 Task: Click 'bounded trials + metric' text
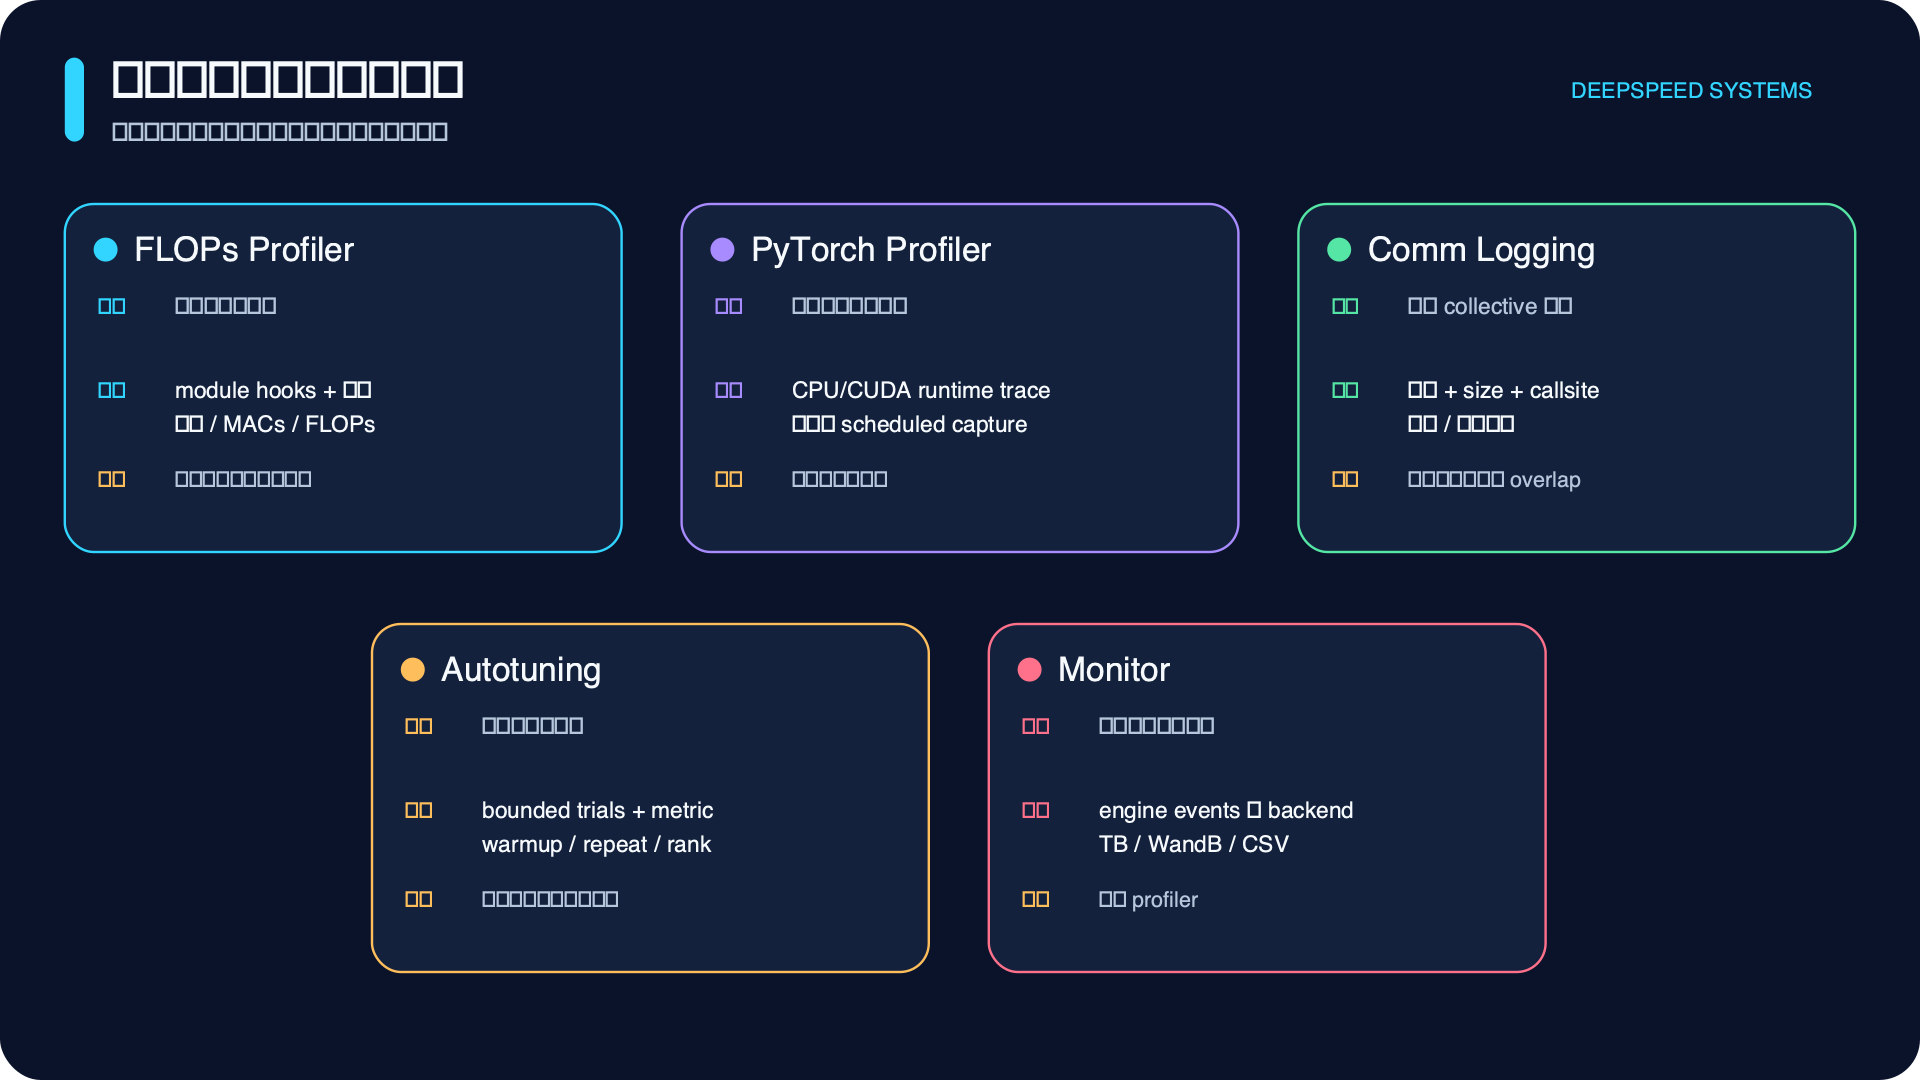(597, 810)
